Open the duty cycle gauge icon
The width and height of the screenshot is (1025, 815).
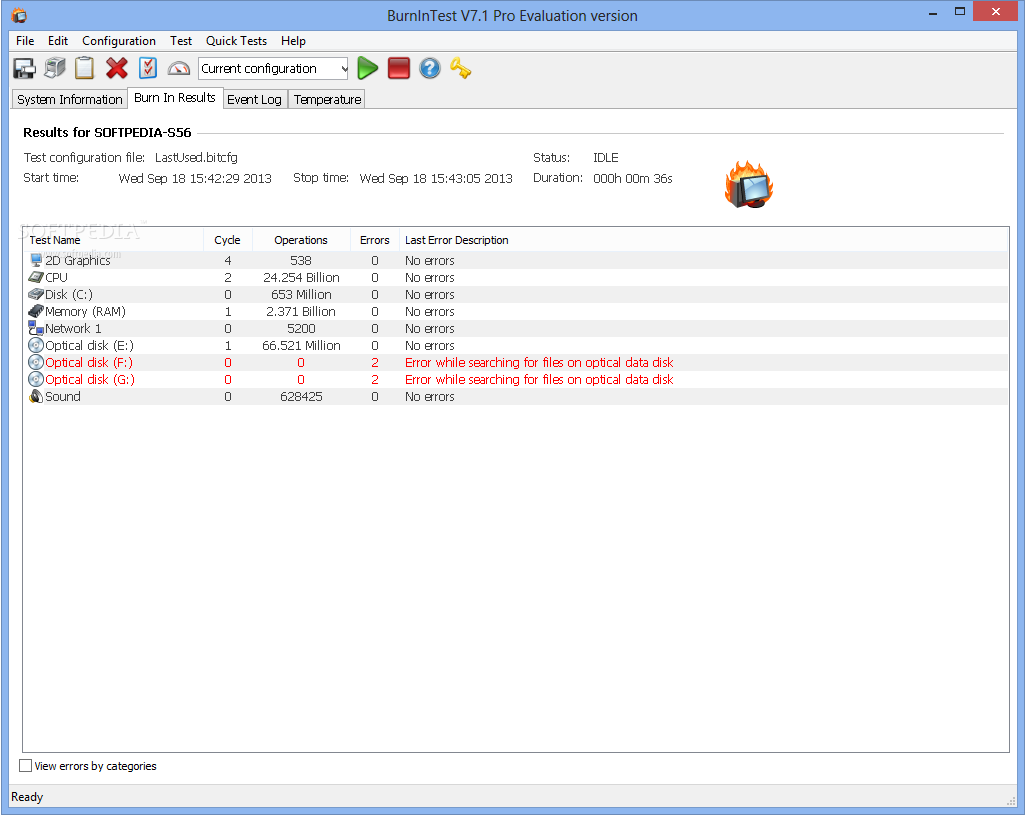tap(178, 69)
